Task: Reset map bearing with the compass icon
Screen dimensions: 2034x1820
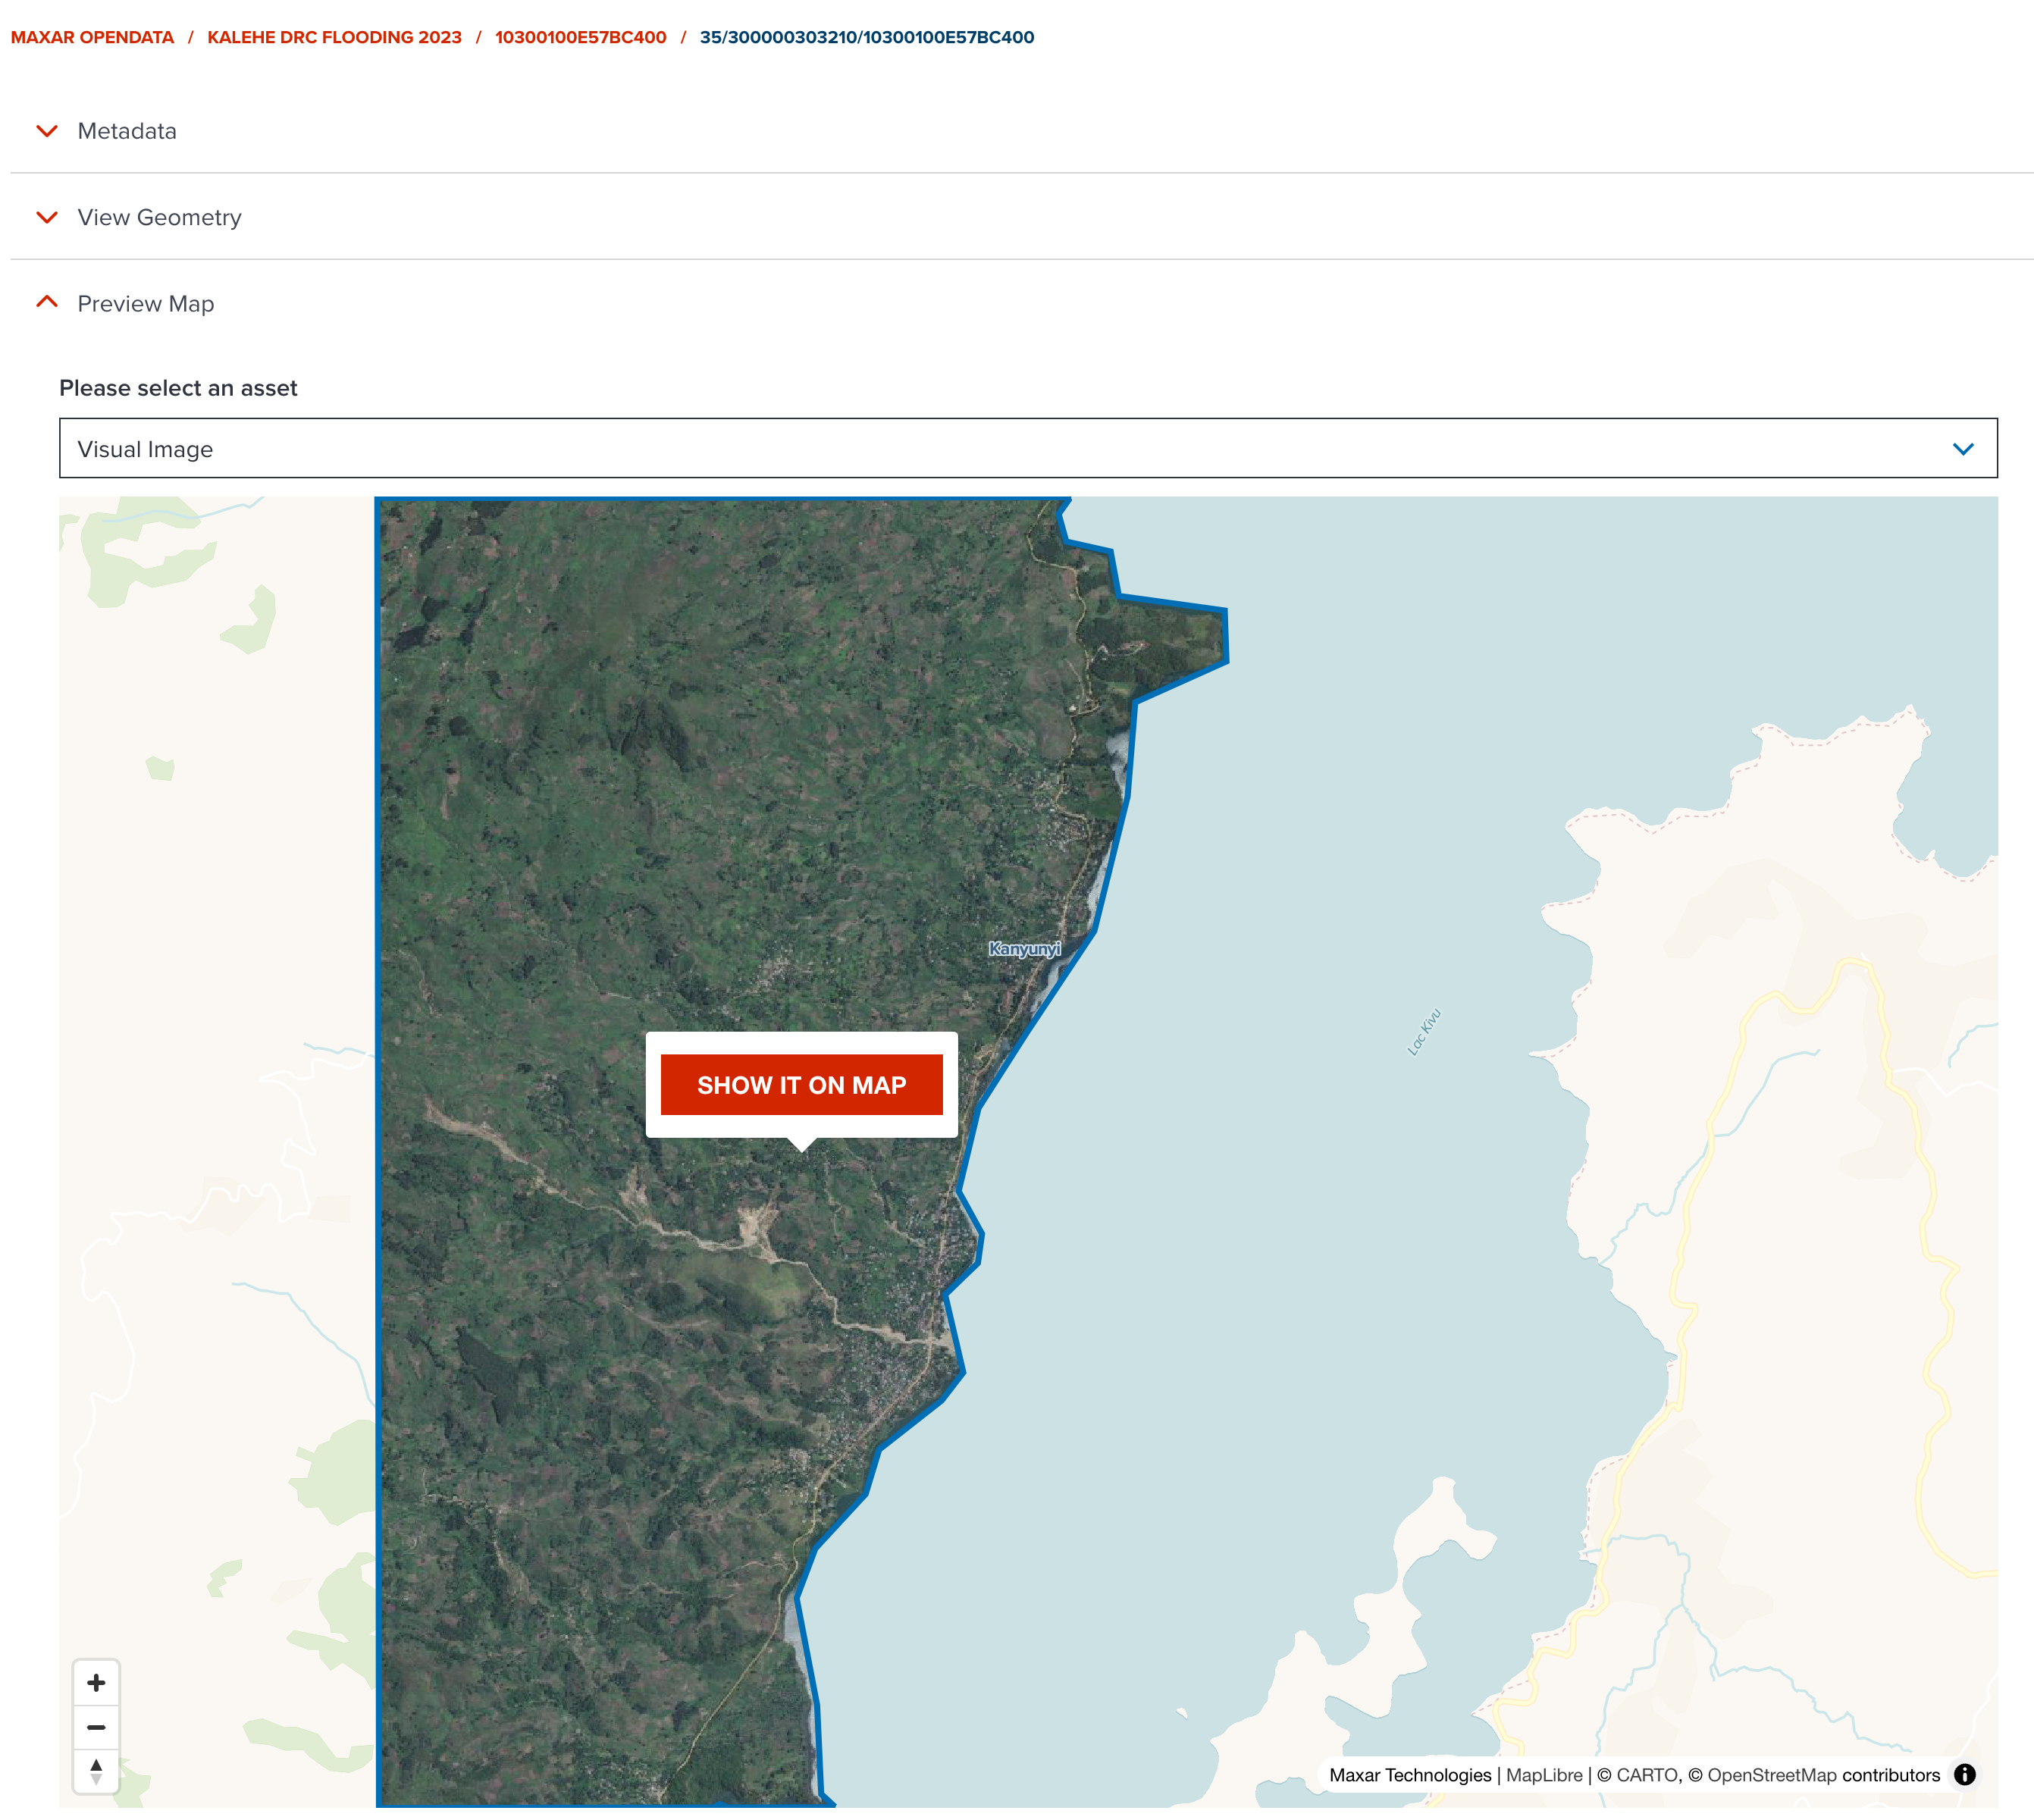Action: [97, 1773]
